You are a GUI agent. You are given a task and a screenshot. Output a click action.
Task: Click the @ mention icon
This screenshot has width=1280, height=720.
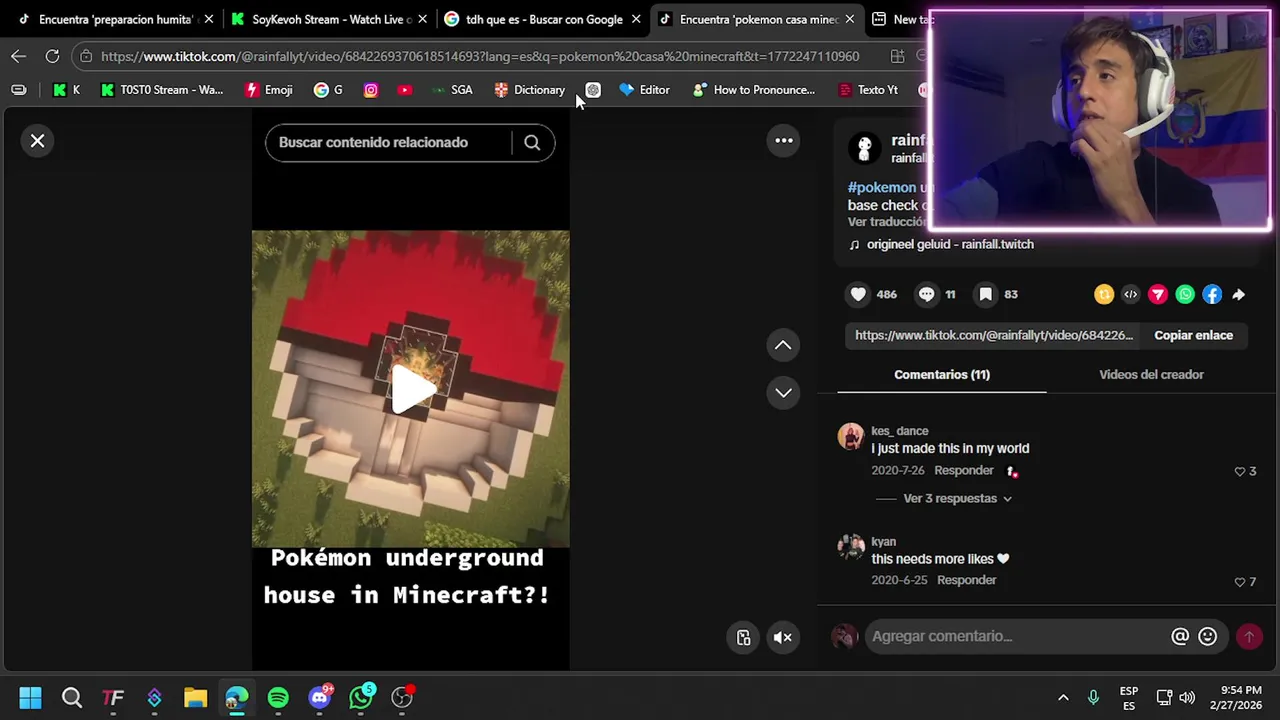[x=1180, y=636]
